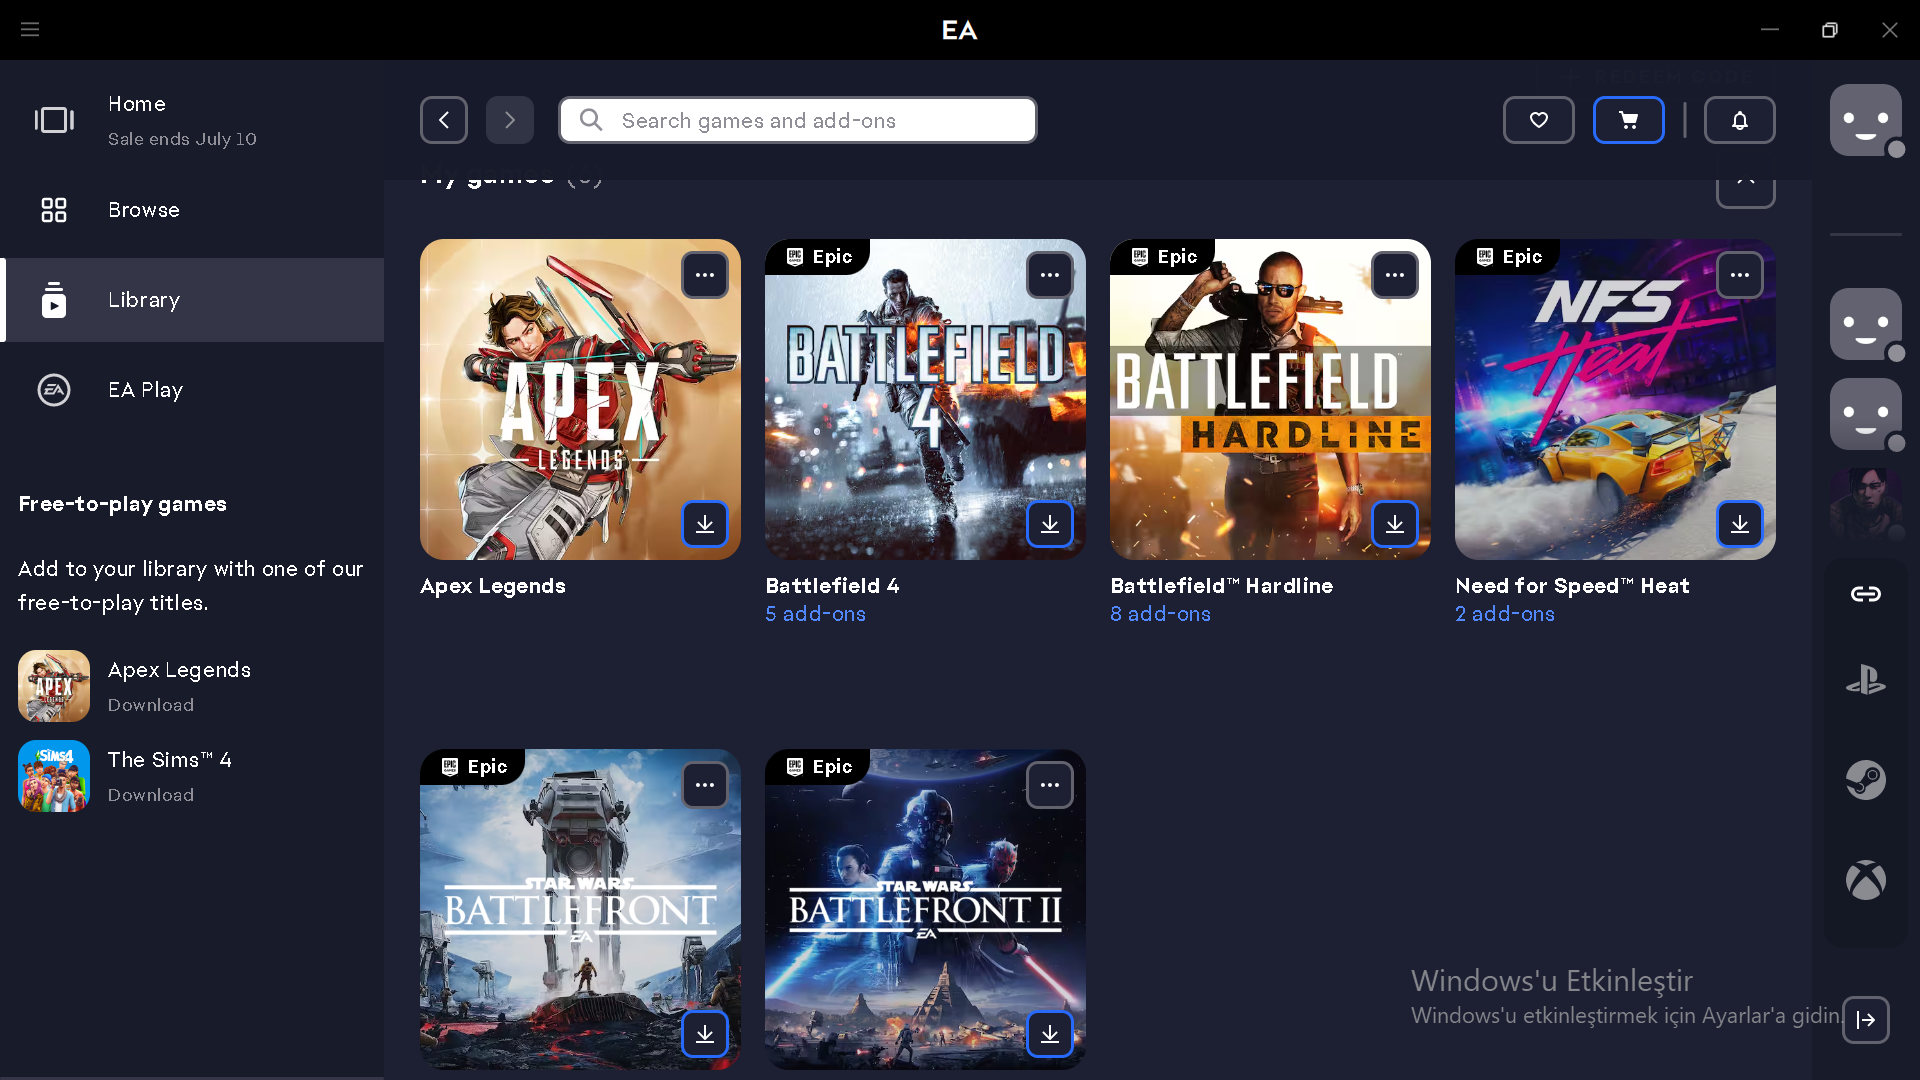Open the shopping cart
The image size is (1920, 1080).
coord(1629,120)
